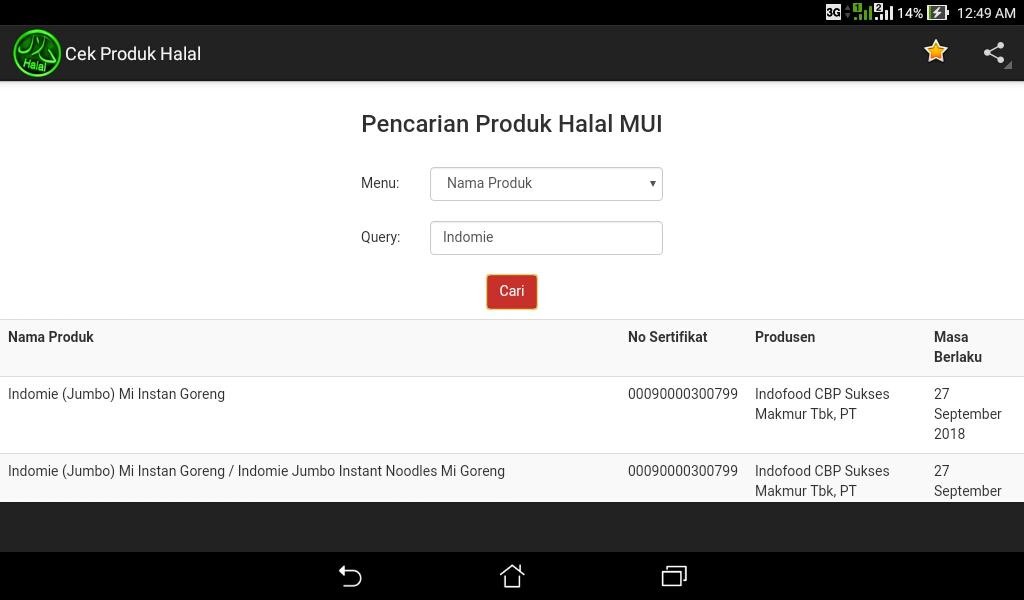Tap Indofood CBP Sukses Makmur in first row
This screenshot has width=1024, height=600.
click(822, 403)
